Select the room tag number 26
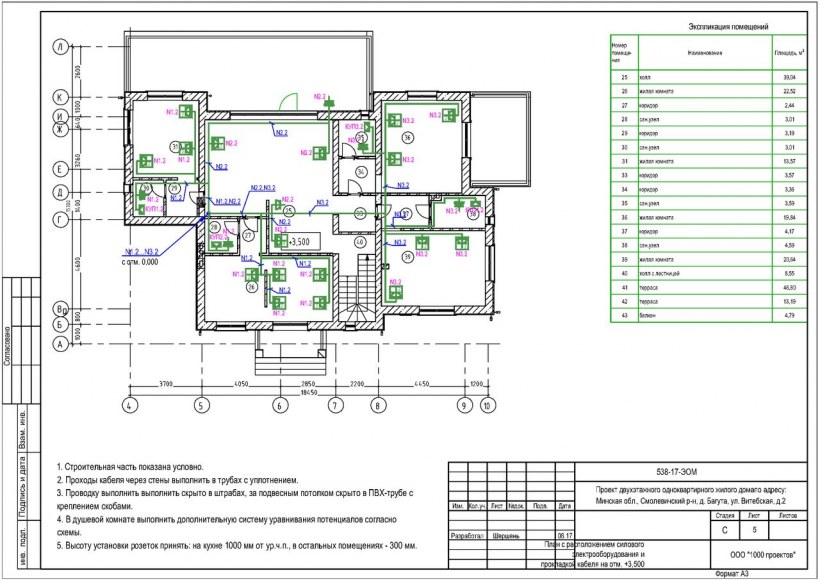Image resolution: width=820 pixels, height=580 pixels. 252,286
